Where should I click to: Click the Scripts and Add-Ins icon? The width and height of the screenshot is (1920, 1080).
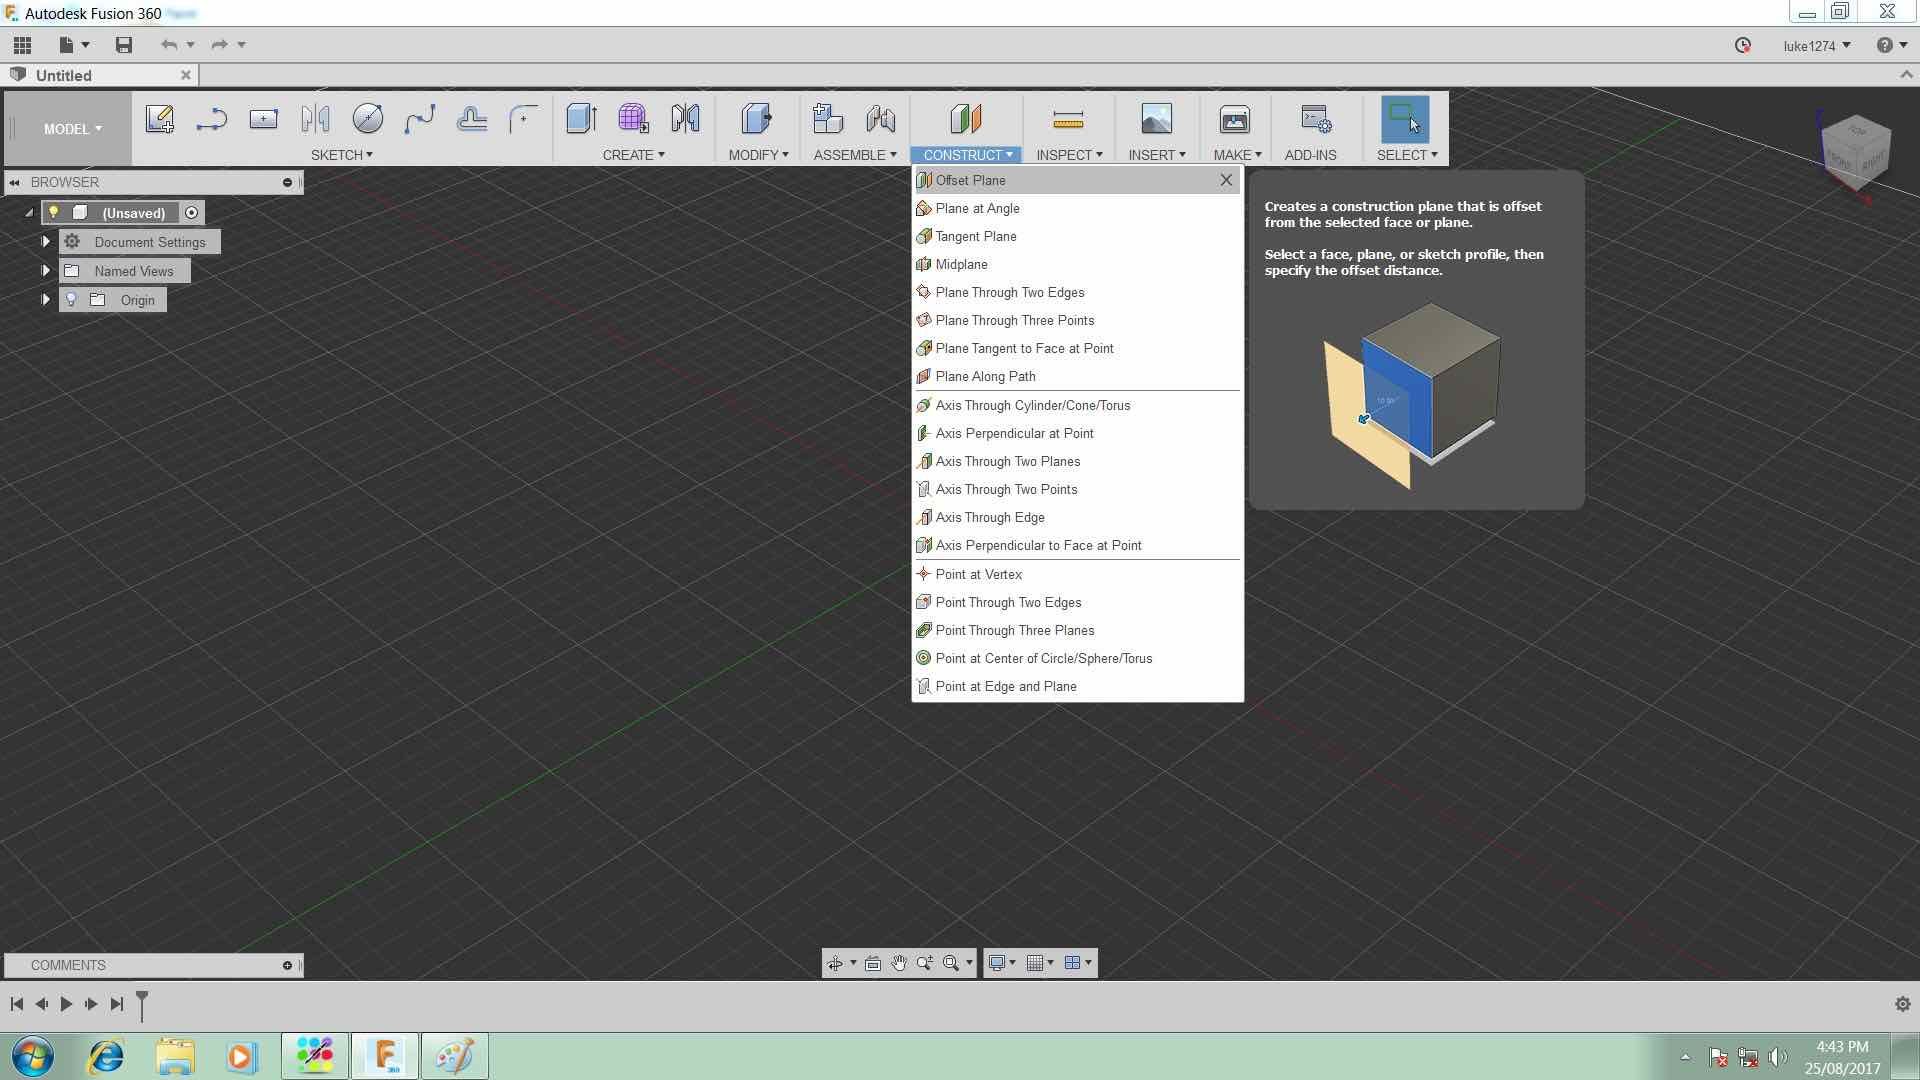[1316, 119]
